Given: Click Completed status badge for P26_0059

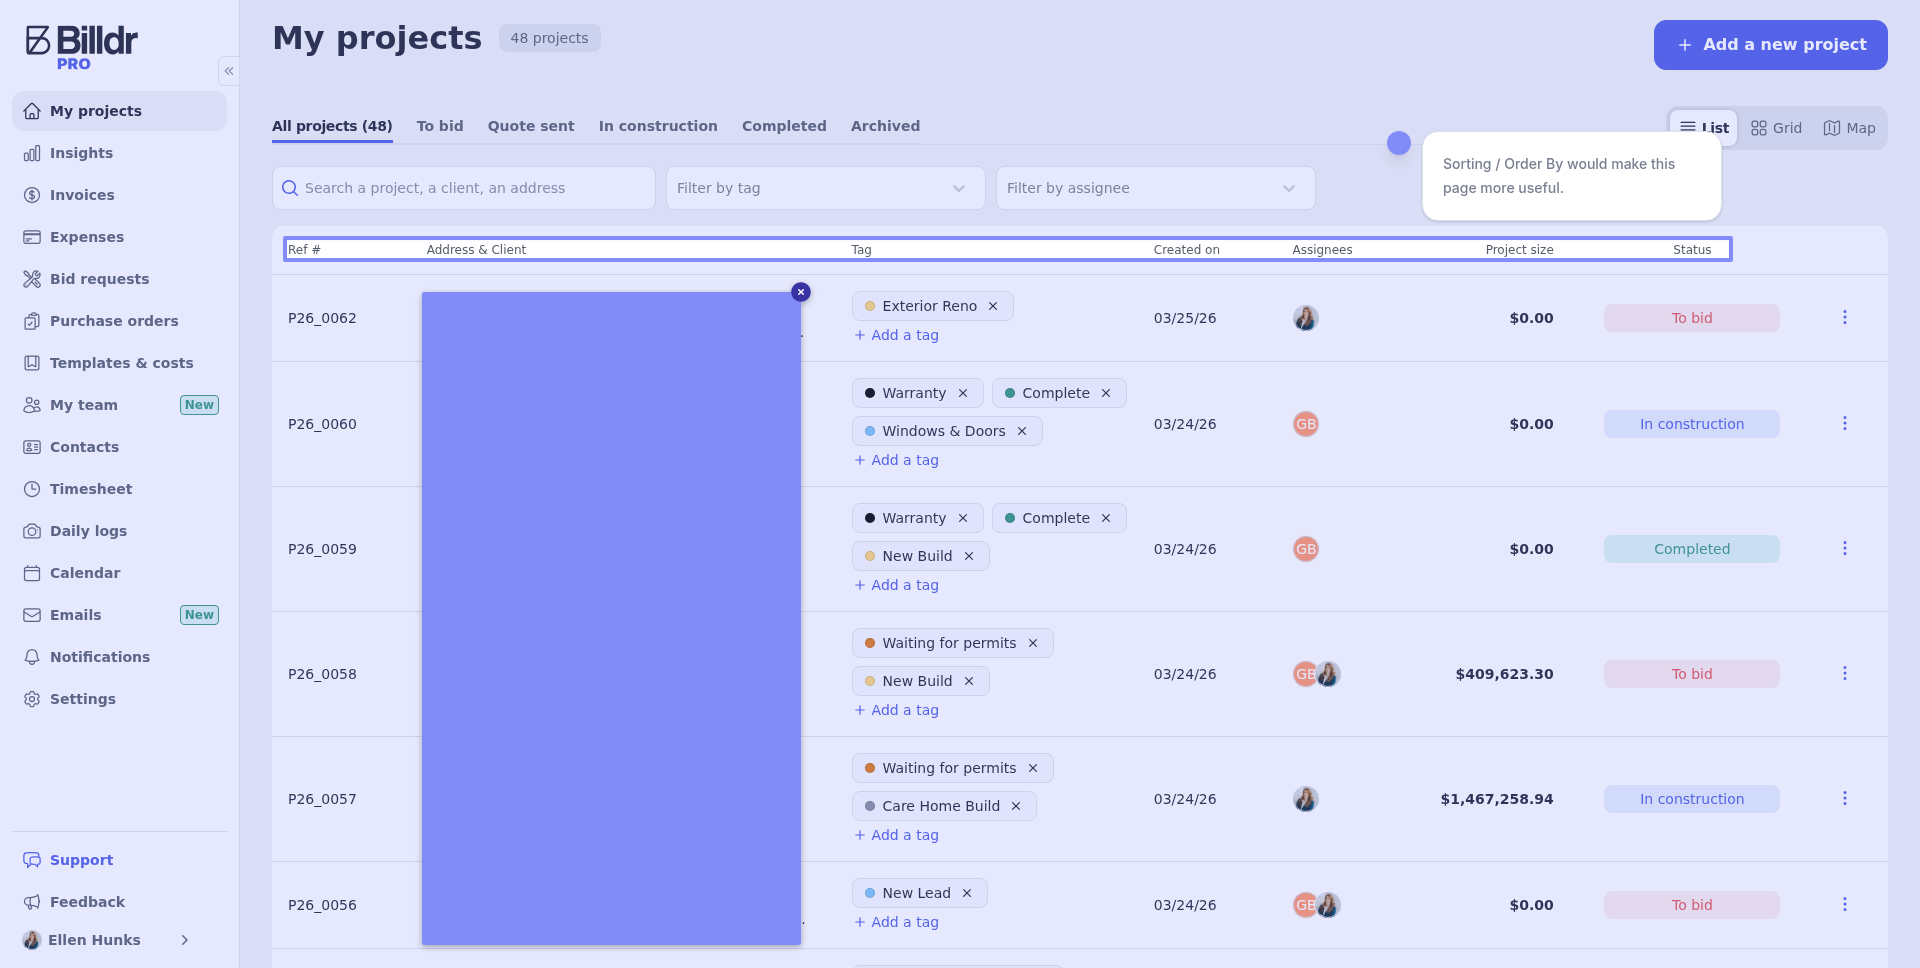Looking at the screenshot, I should pyautogui.click(x=1691, y=549).
